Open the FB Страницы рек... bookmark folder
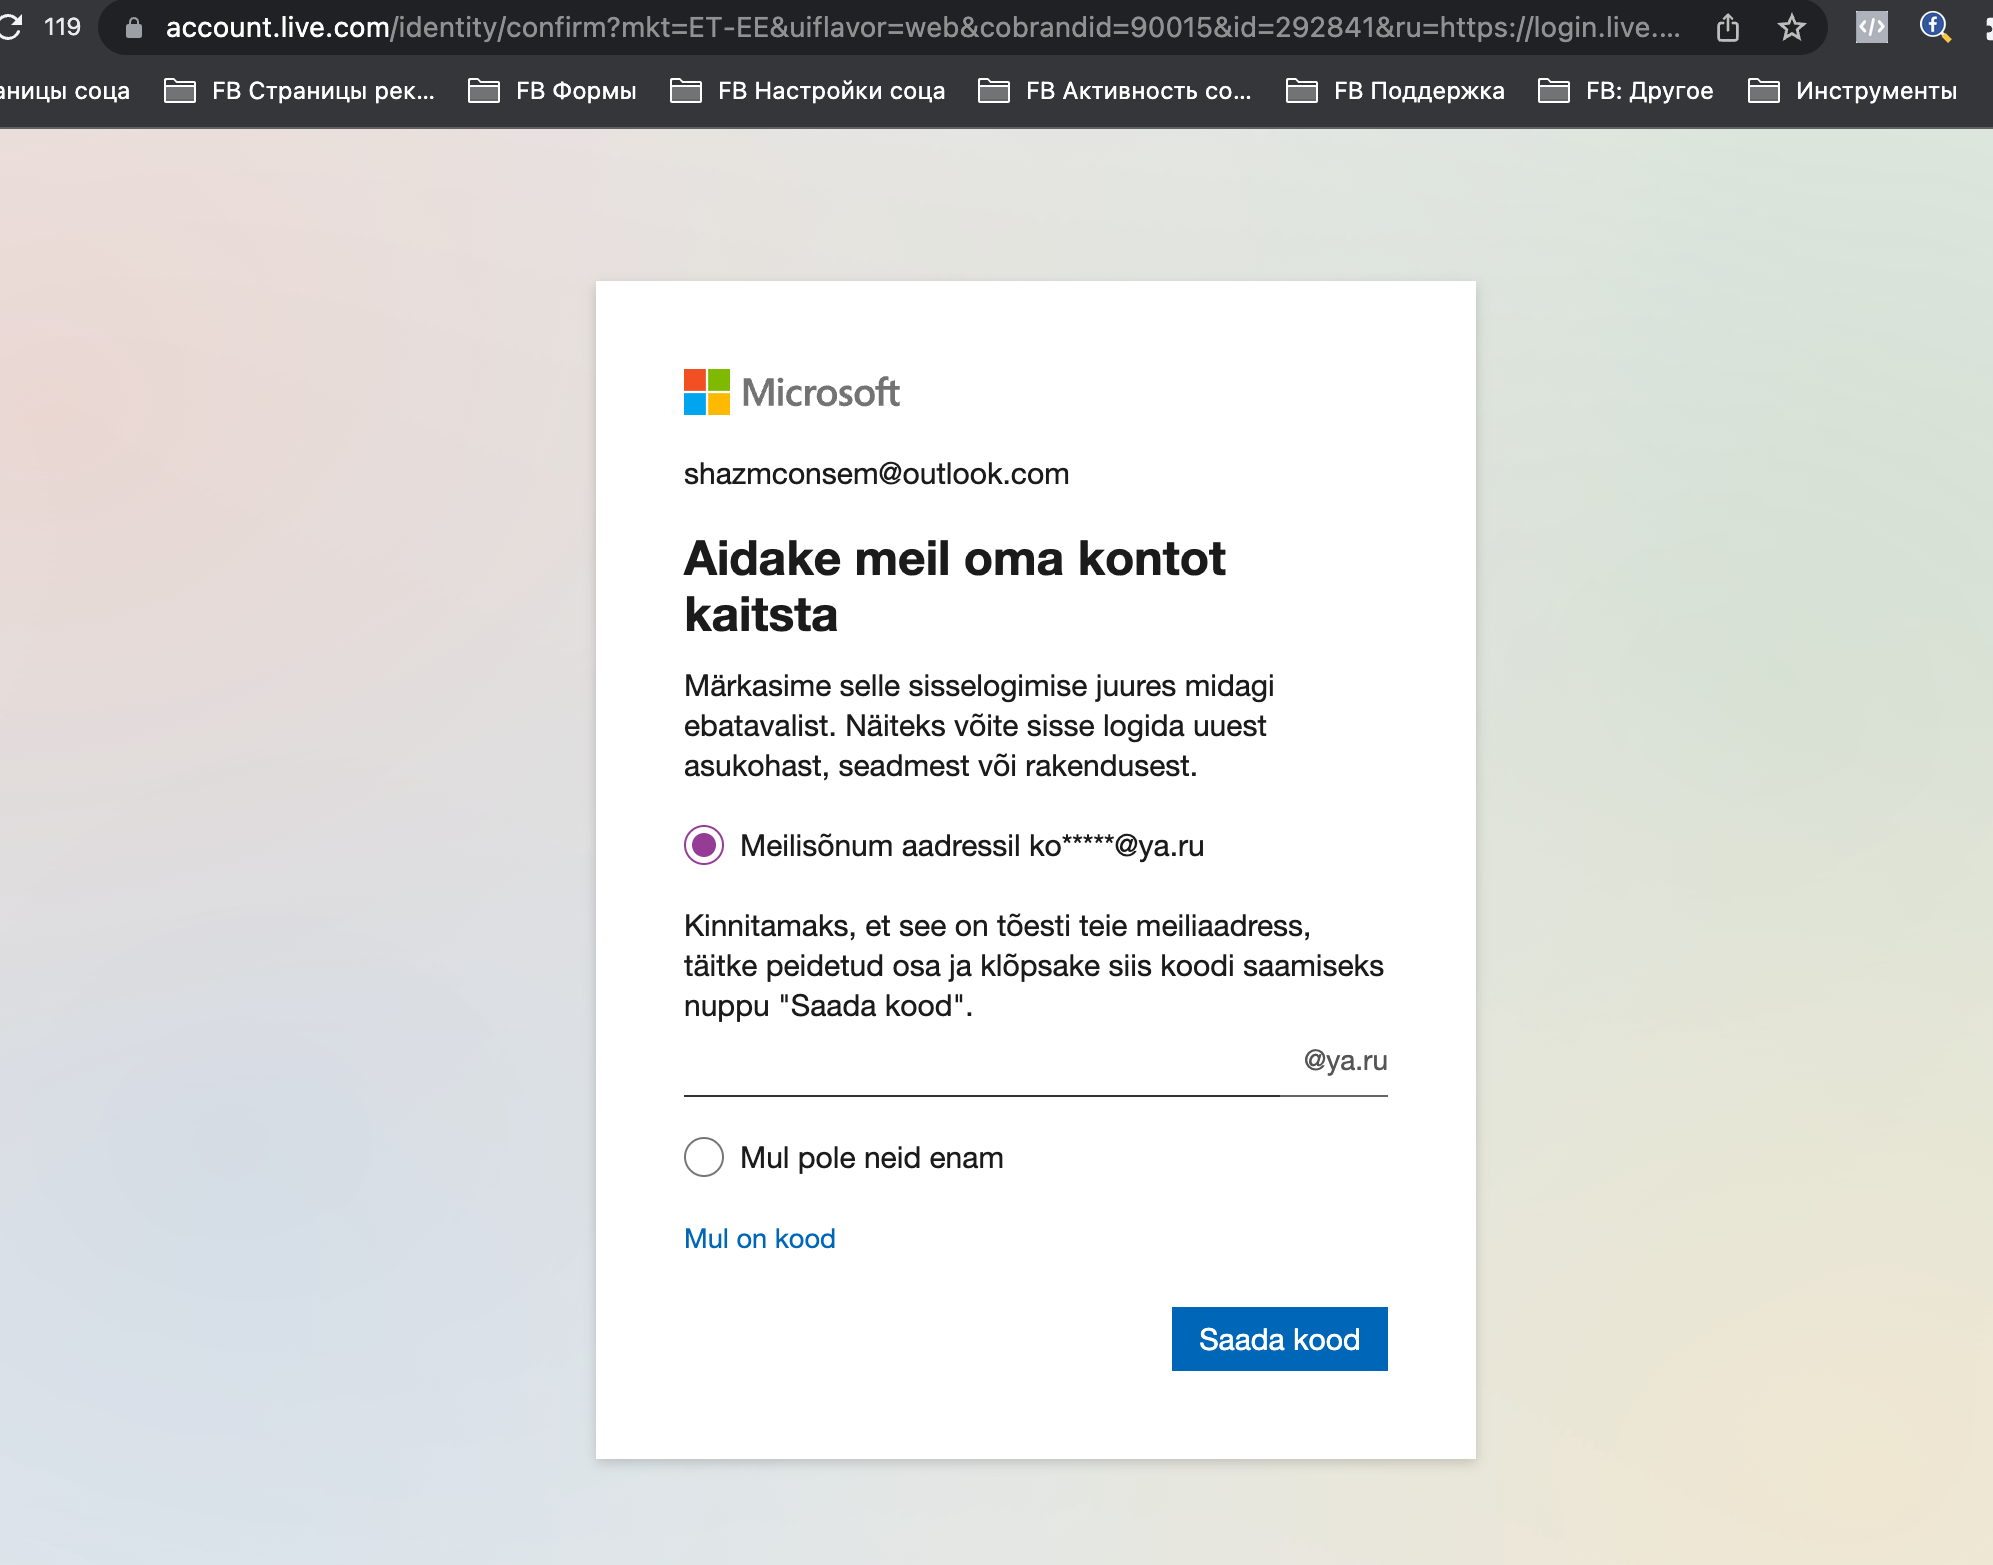This screenshot has height=1565, width=1993. pos(300,91)
